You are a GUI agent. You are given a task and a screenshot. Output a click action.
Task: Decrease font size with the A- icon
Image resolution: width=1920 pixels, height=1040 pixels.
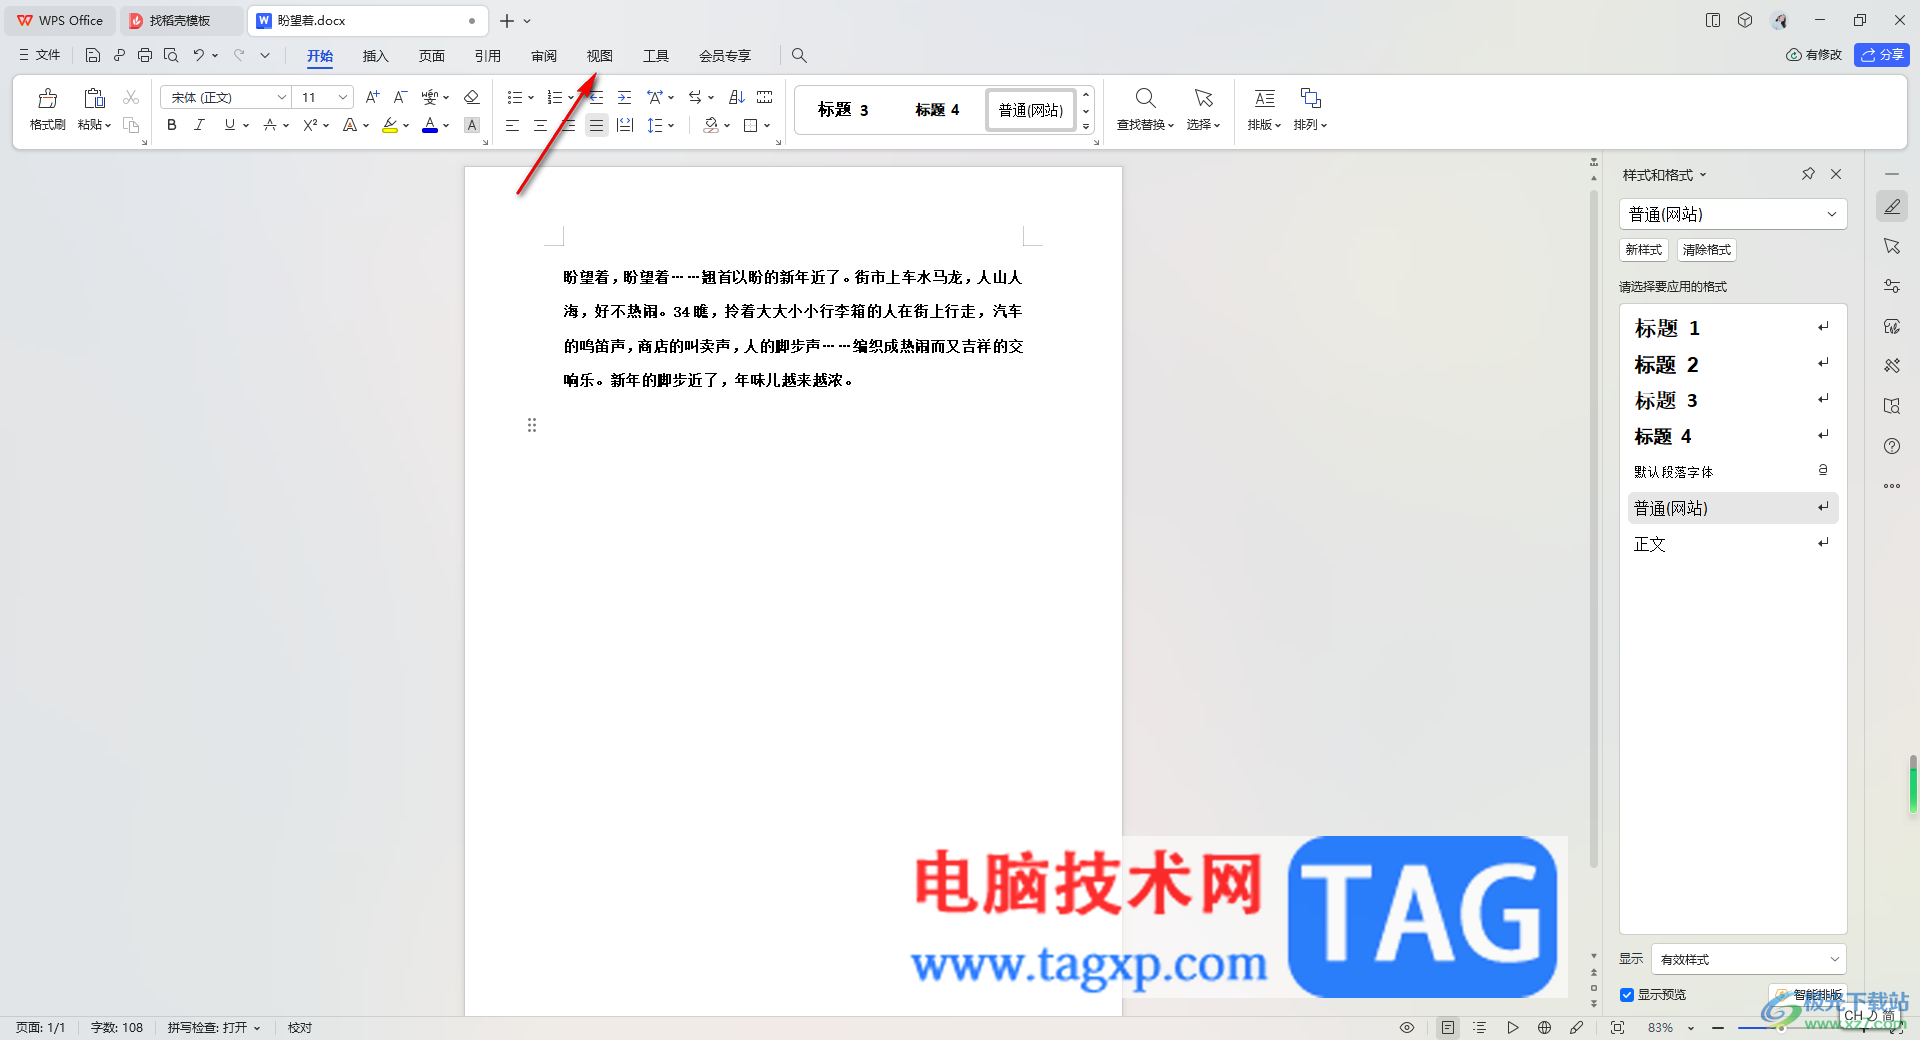click(x=400, y=97)
